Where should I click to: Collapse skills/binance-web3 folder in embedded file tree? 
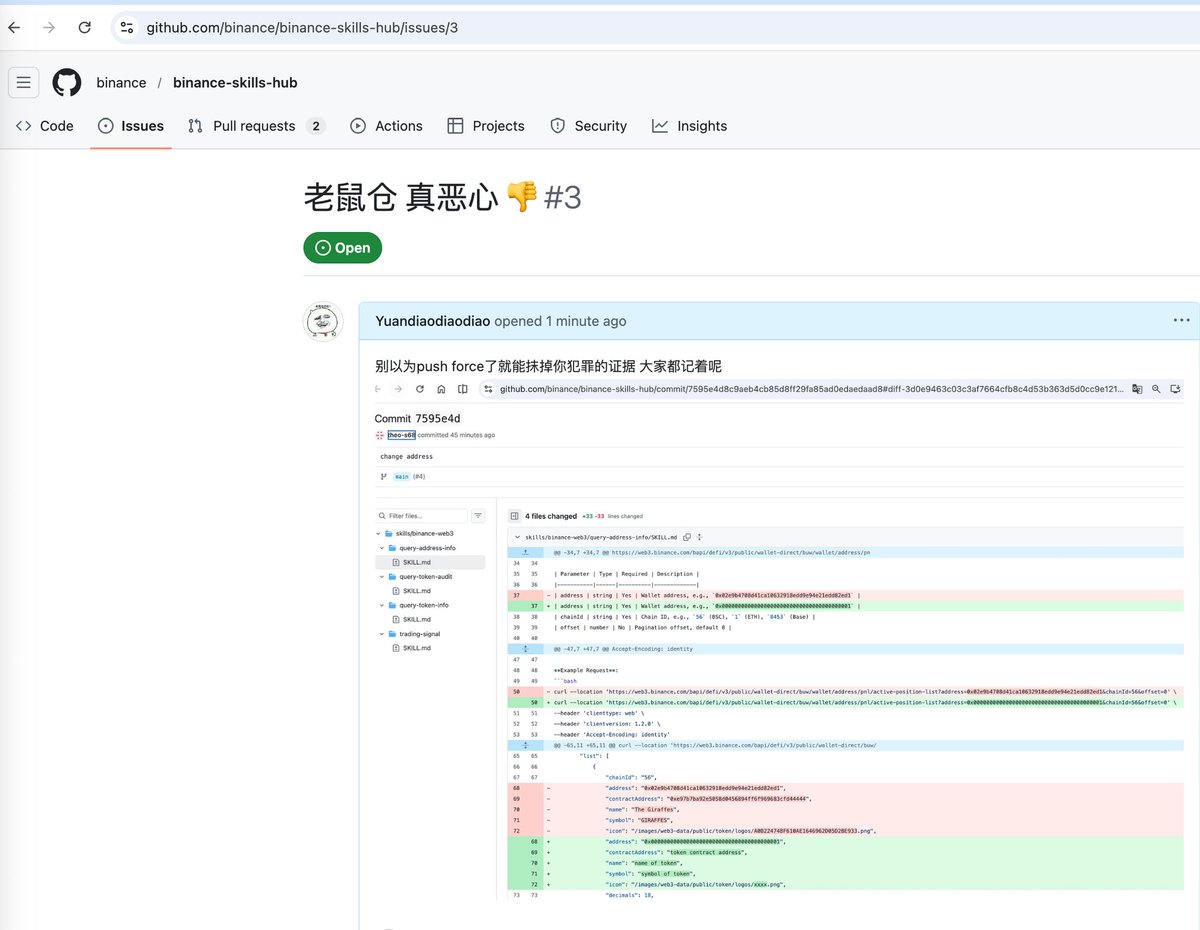pos(378,534)
